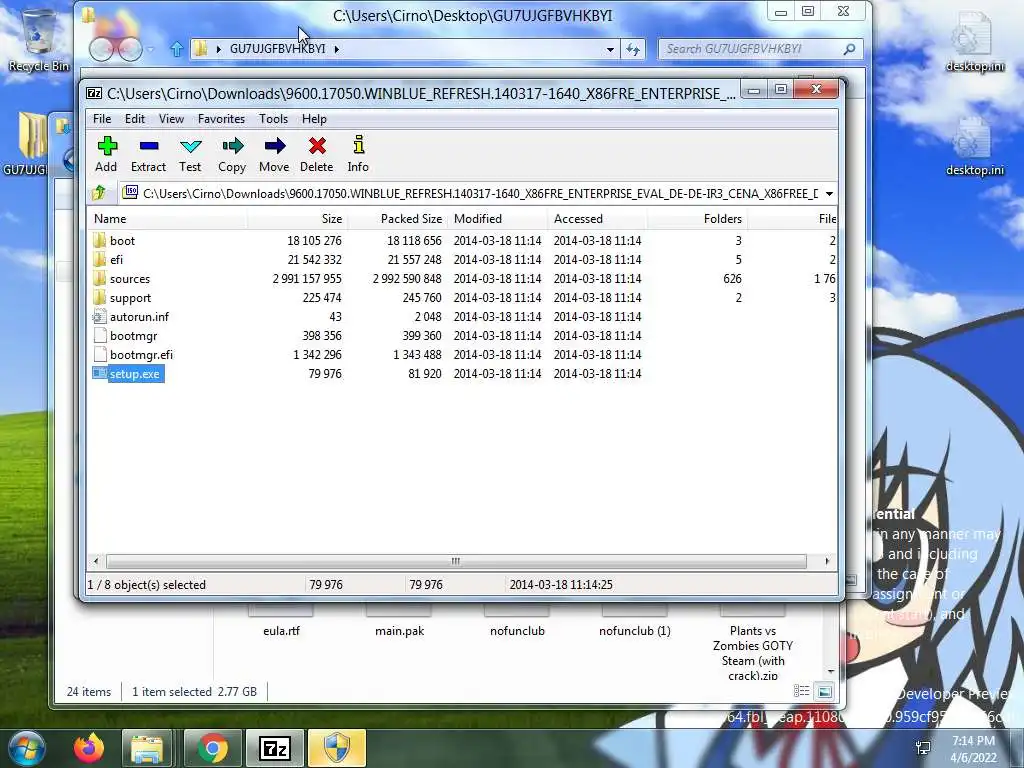Open the View menu
Image resolution: width=1024 pixels, height=768 pixels.
(x=171, y=119)
